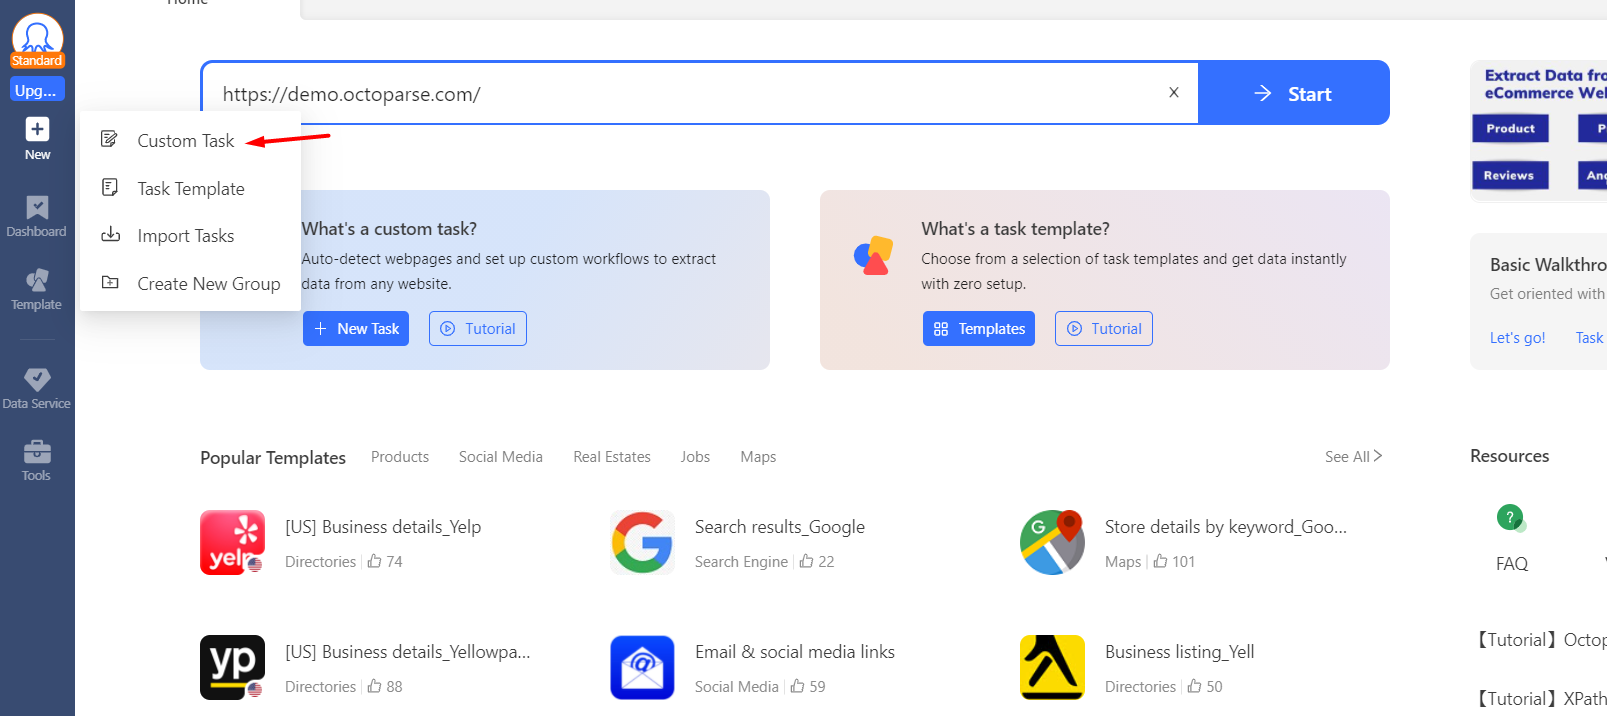Image resolution: width=1607 pixels, height=716 pixels.
Task: Clear the URL field with X icon
Action: [1174, 93]
